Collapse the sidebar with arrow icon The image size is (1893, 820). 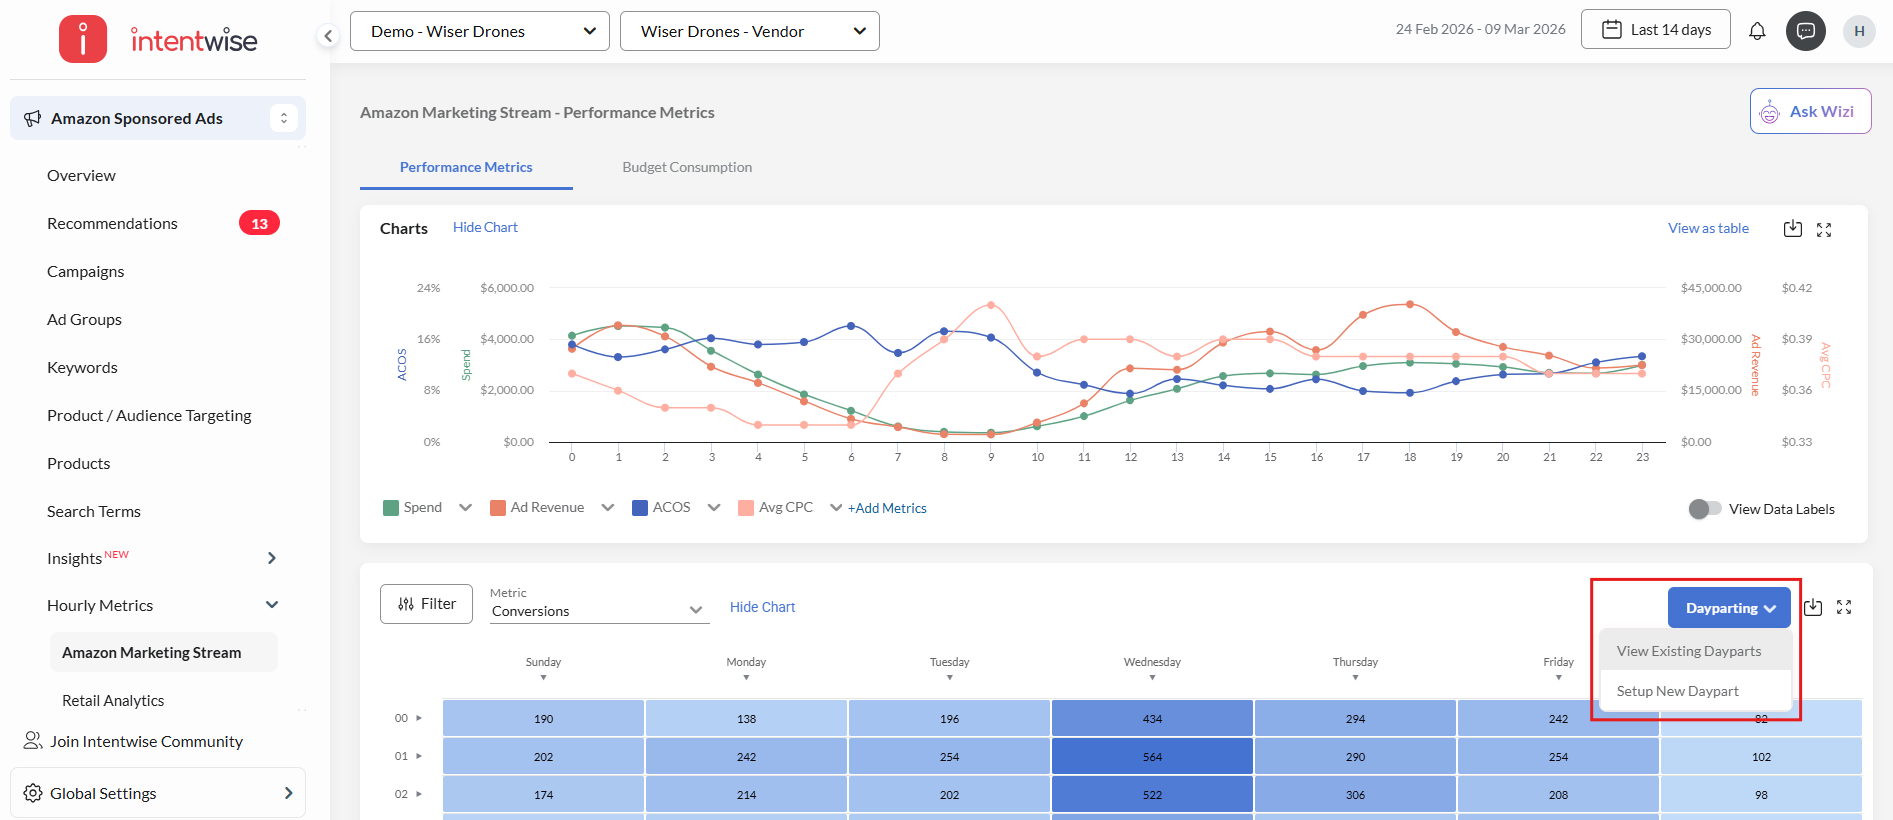pyautogui.click(x=328, y=36)
